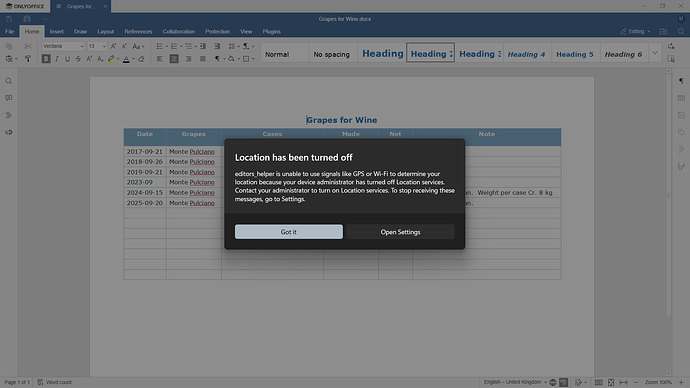
Task: Click the Word count button
Action: [55, 382]
